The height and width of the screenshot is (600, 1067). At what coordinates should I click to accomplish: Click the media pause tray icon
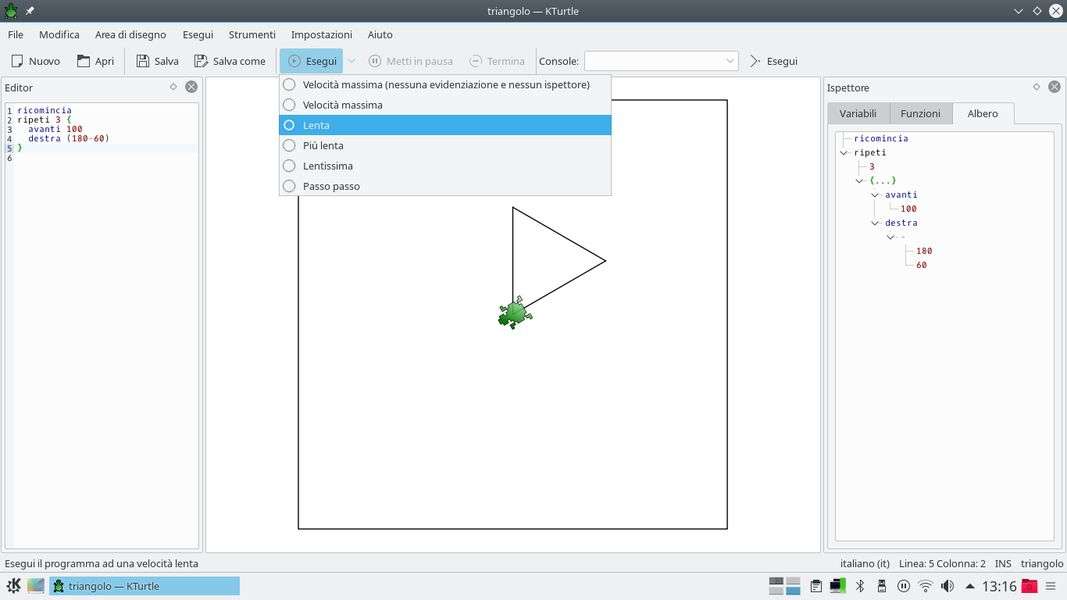pos(903,586)
